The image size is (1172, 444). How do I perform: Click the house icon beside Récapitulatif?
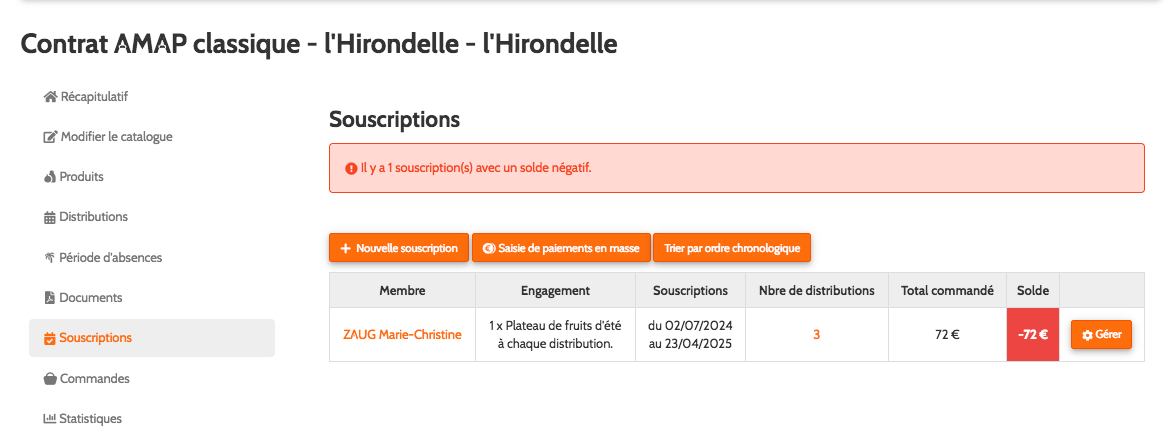50,97
